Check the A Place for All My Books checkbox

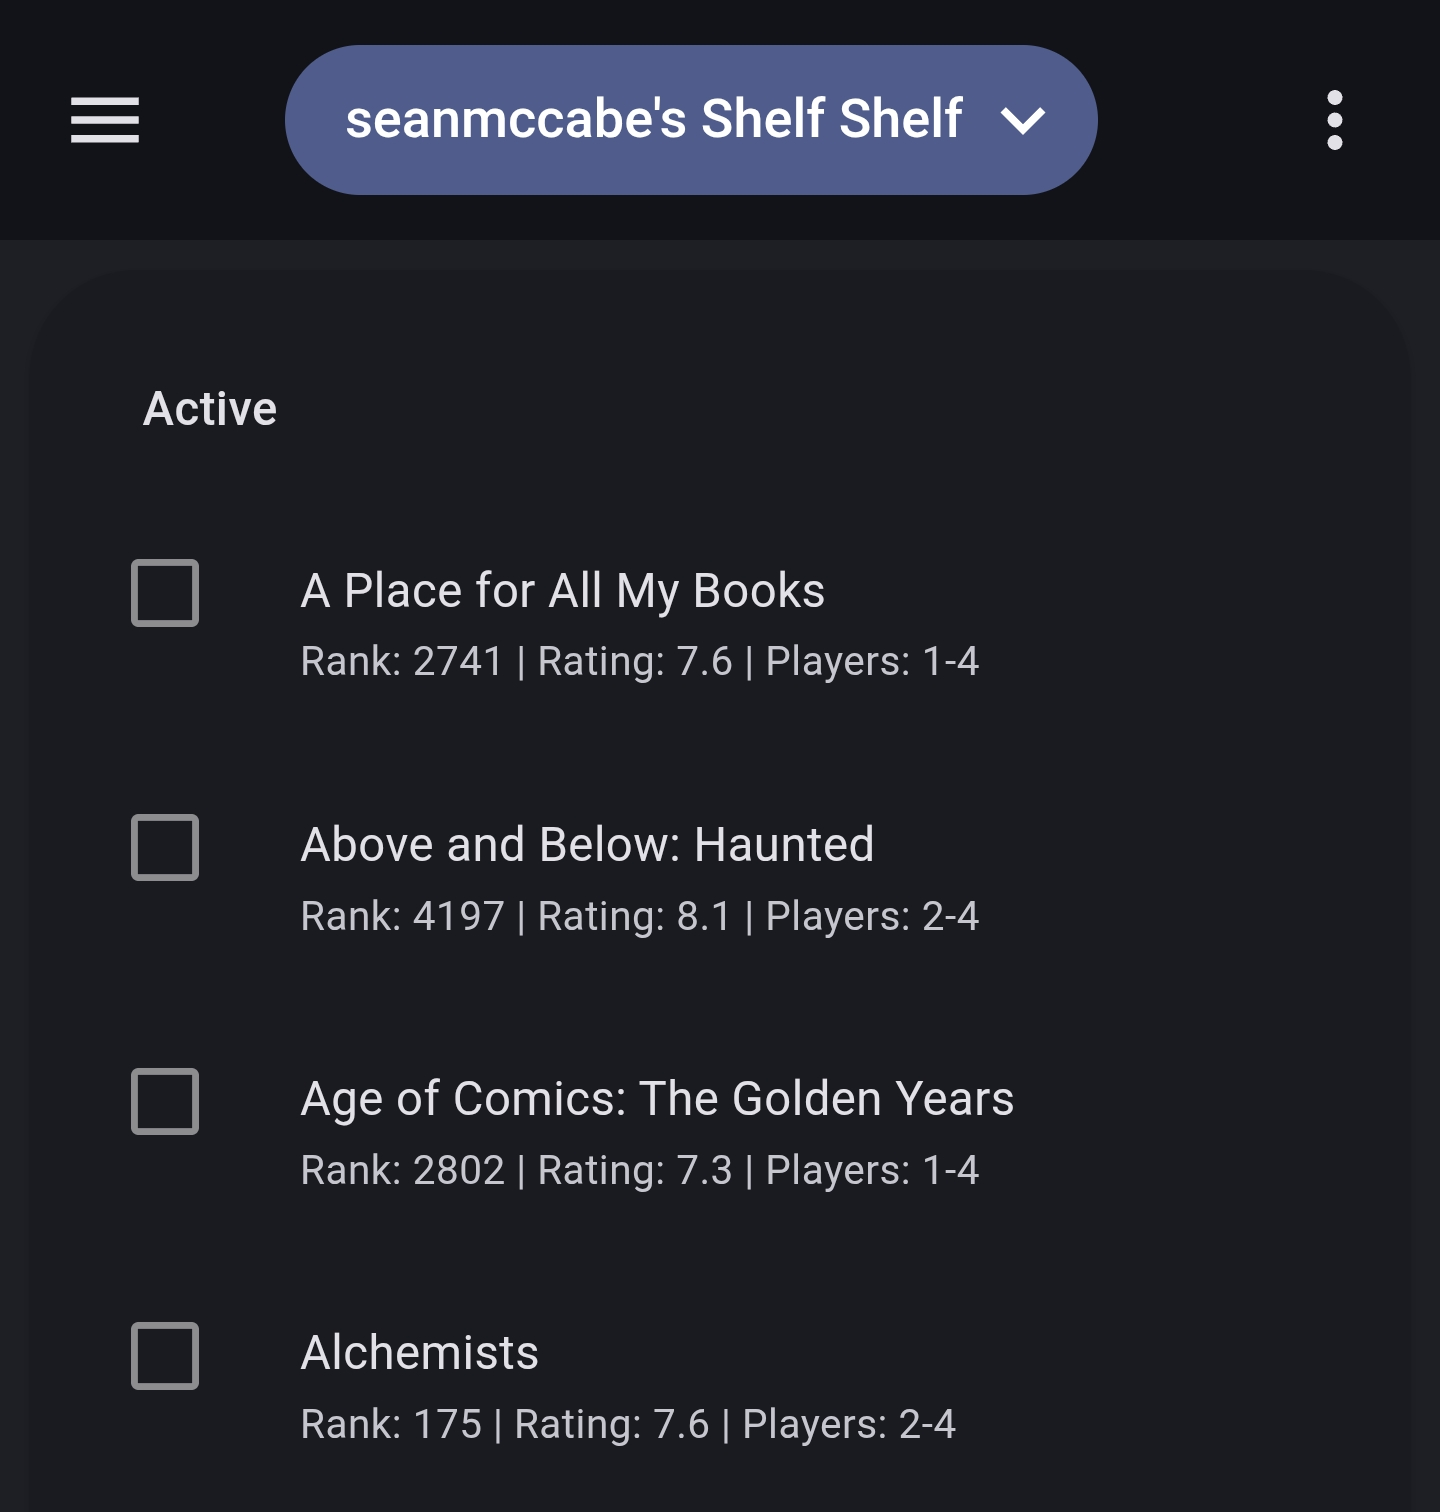165,593
